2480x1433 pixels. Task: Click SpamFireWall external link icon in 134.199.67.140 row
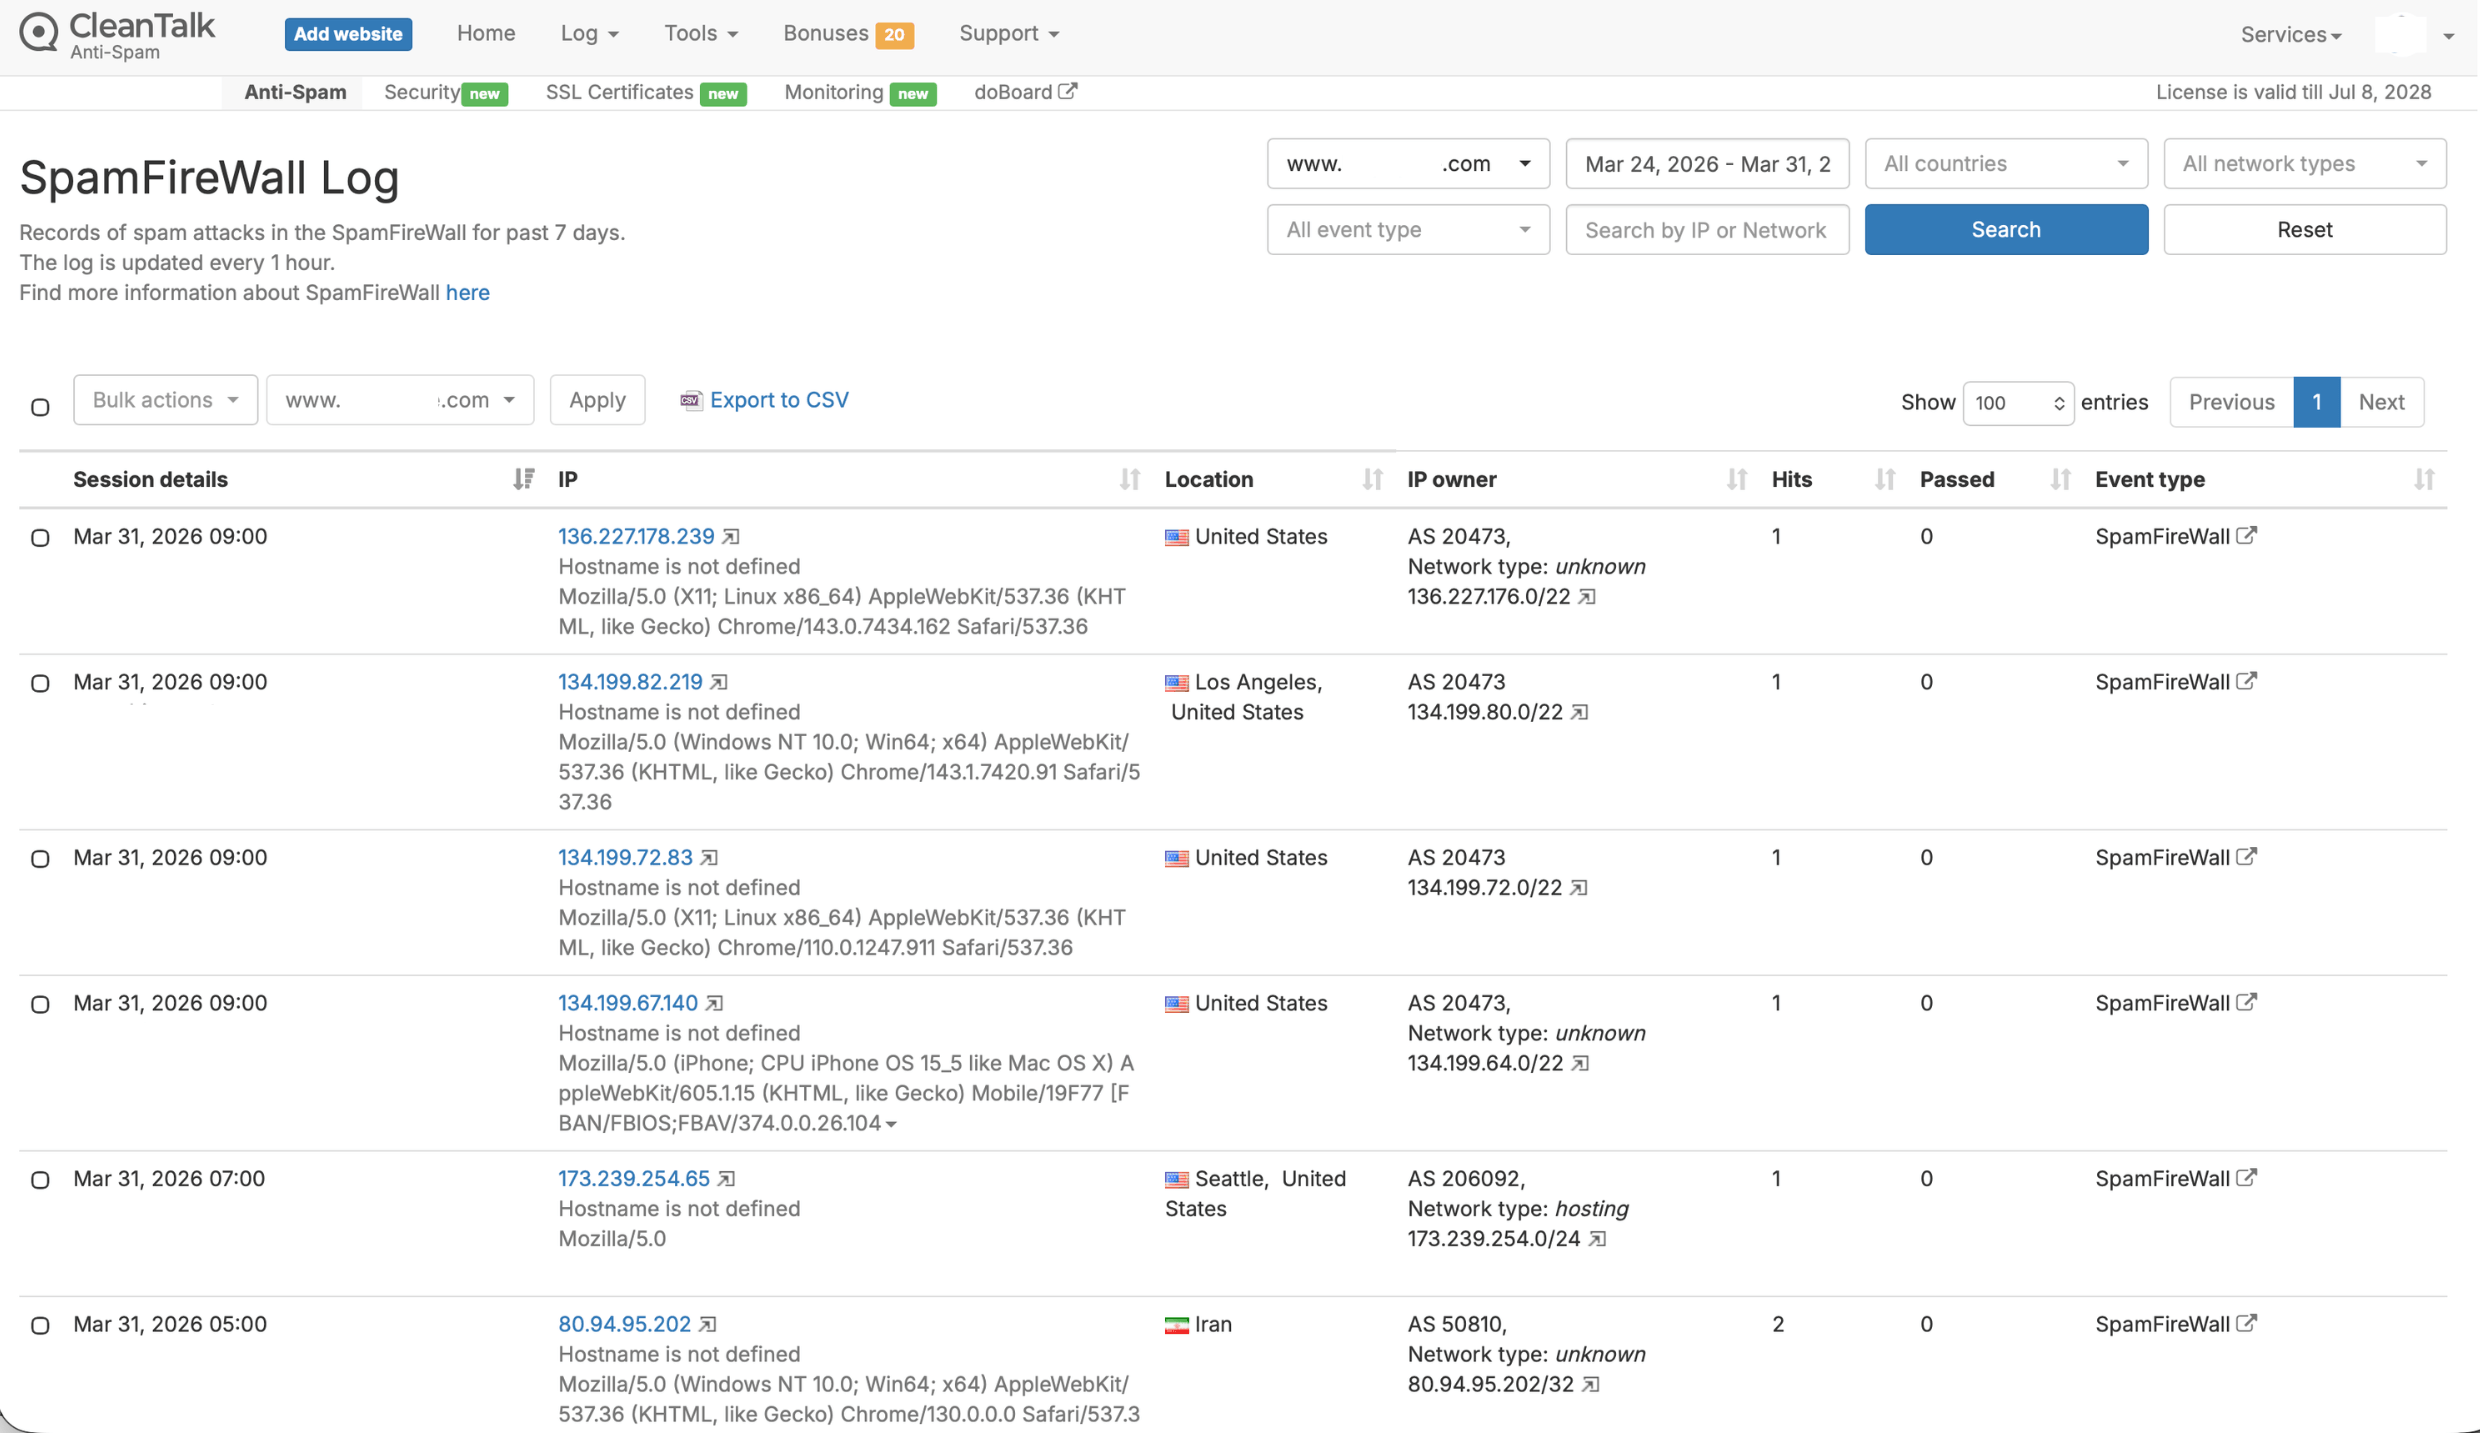pos(2247,1002)
